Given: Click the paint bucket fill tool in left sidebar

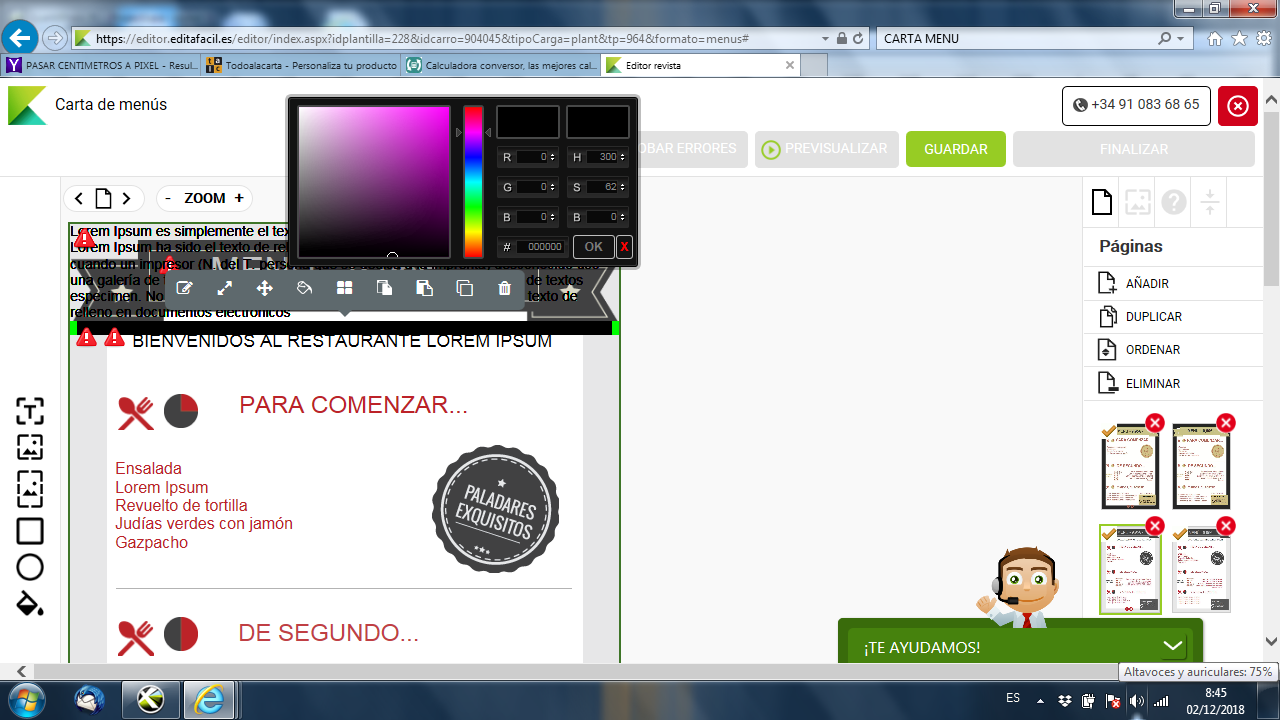Looking at the screenshot, I should (x=30, y=604).
